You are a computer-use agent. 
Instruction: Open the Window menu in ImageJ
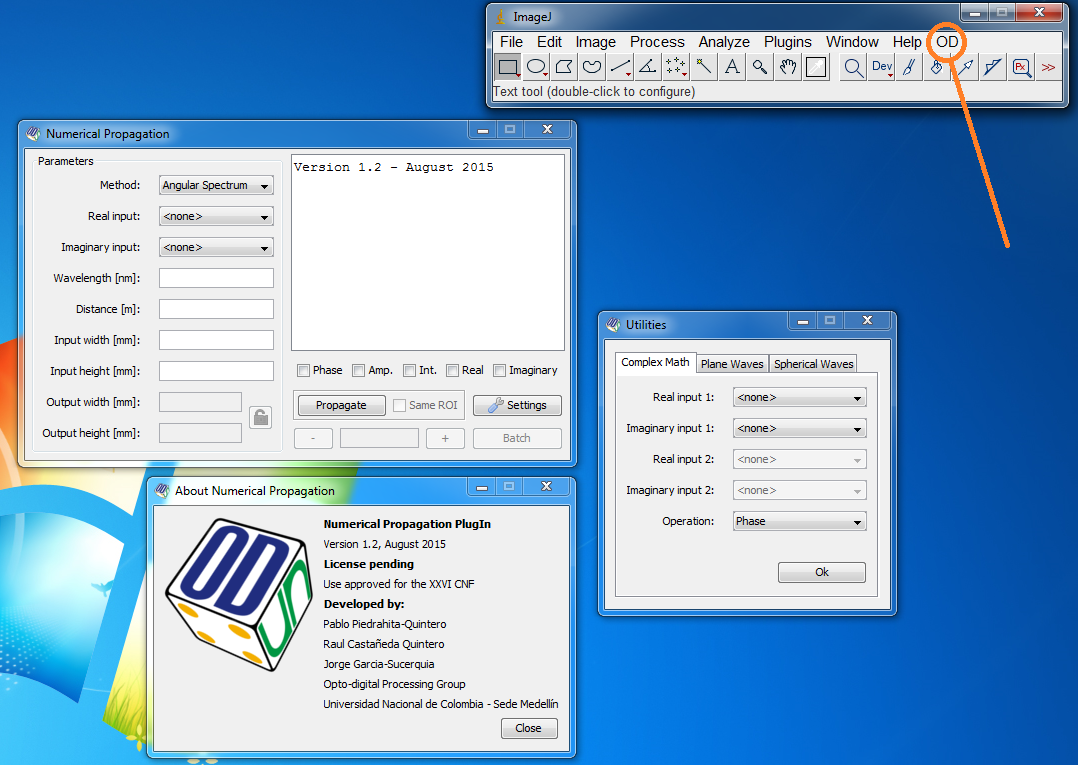tap(852, 42)
